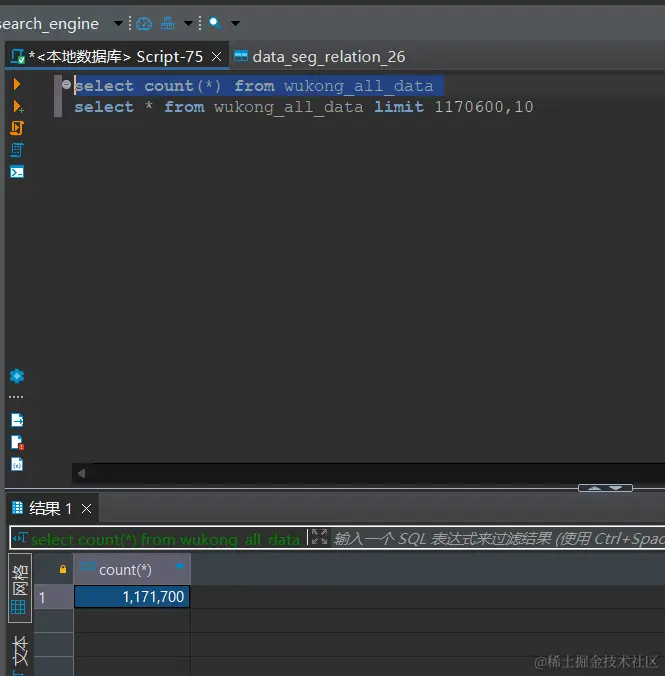Collapse the SQL block fold marker

66,84
